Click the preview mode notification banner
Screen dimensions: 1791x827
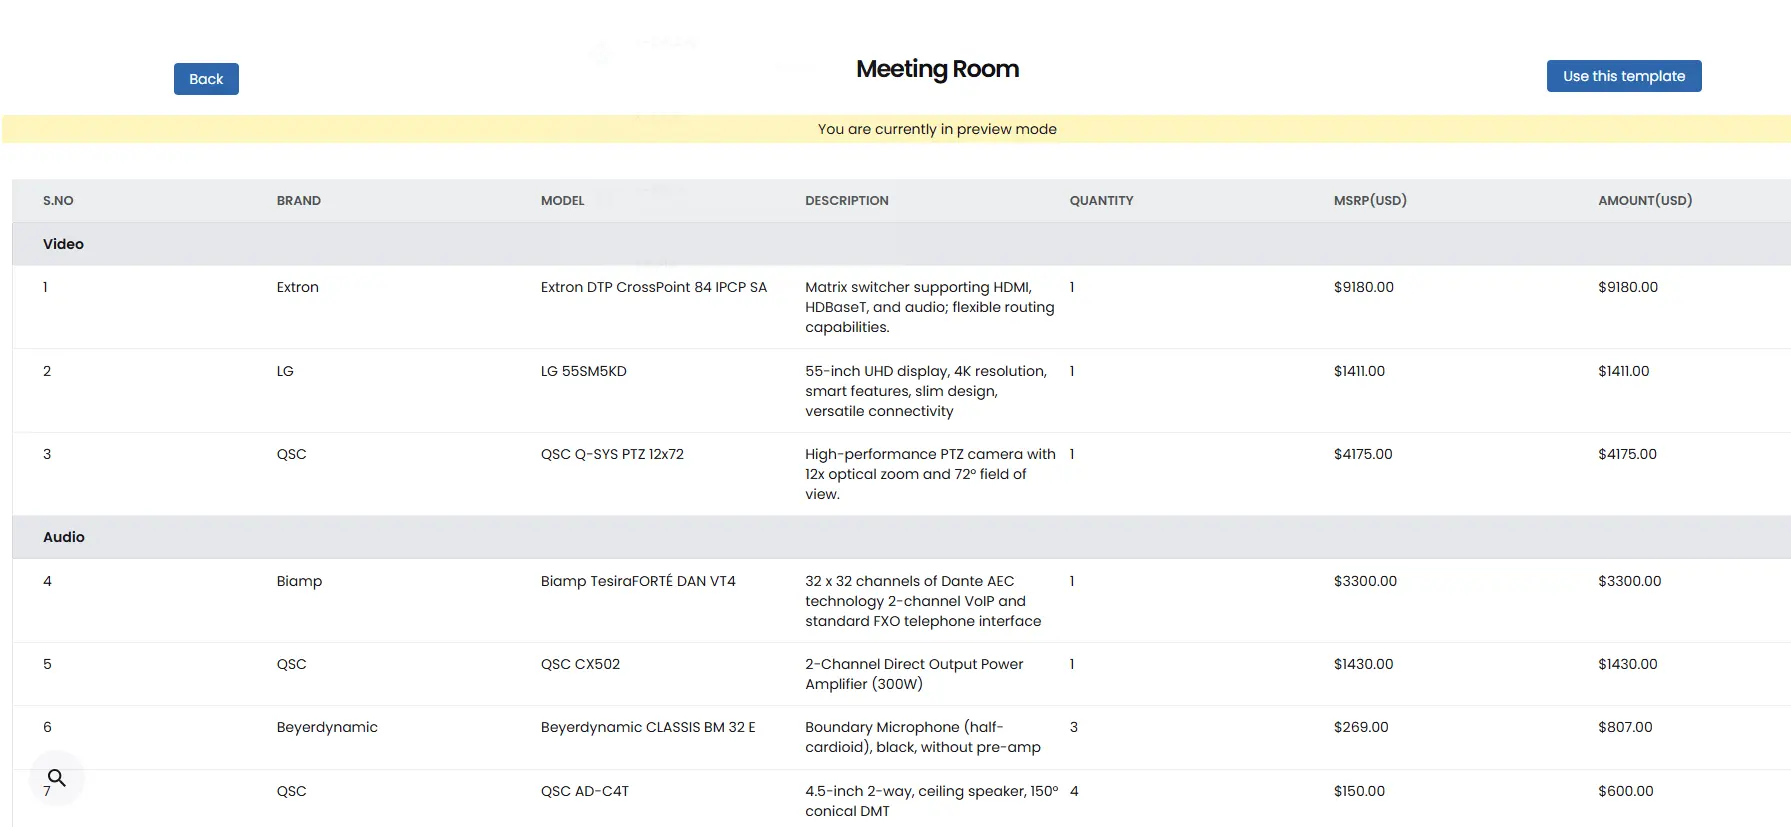click(896, 129)
